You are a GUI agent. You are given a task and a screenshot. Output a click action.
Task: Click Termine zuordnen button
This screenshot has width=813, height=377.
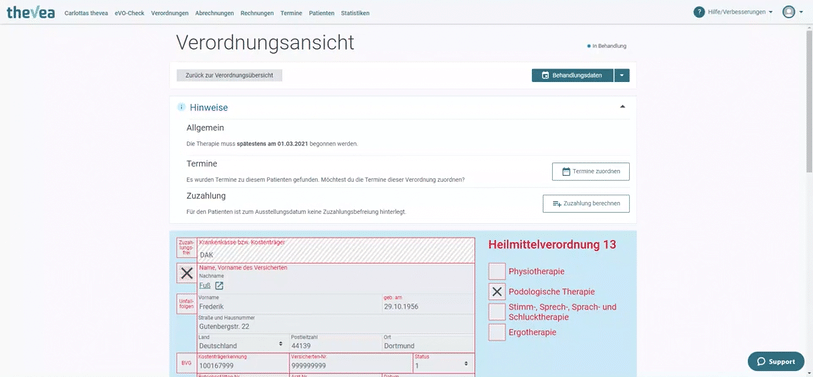point(591,172)
